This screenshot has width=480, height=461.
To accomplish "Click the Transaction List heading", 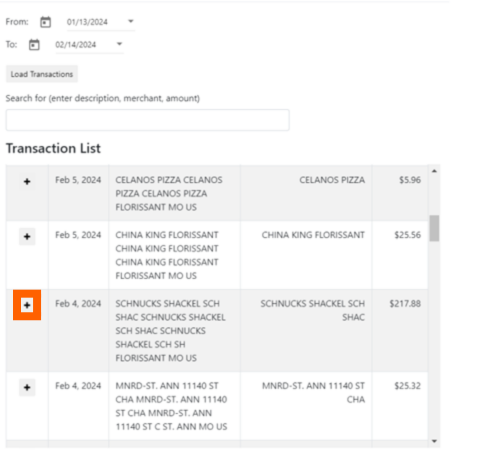I will (53, 148).
